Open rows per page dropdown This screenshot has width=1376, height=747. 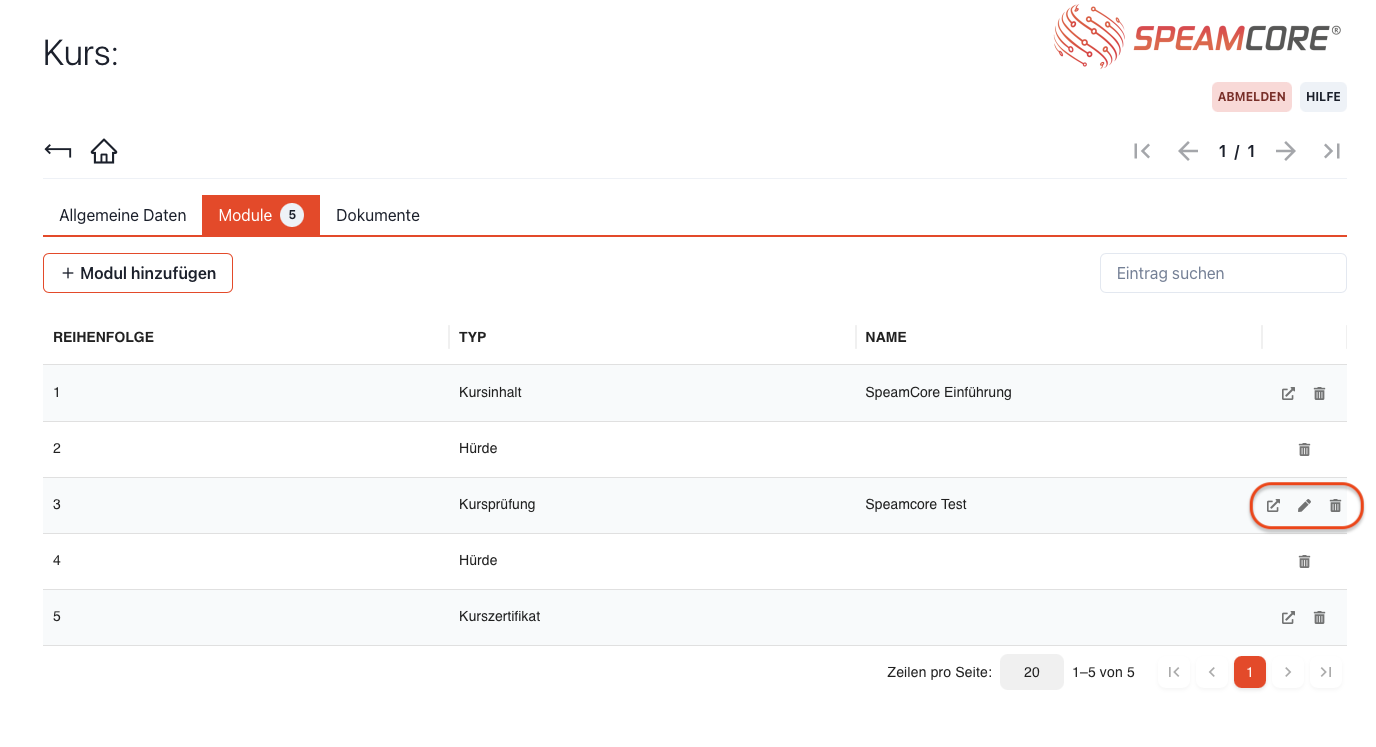(x=1031, y=672)
